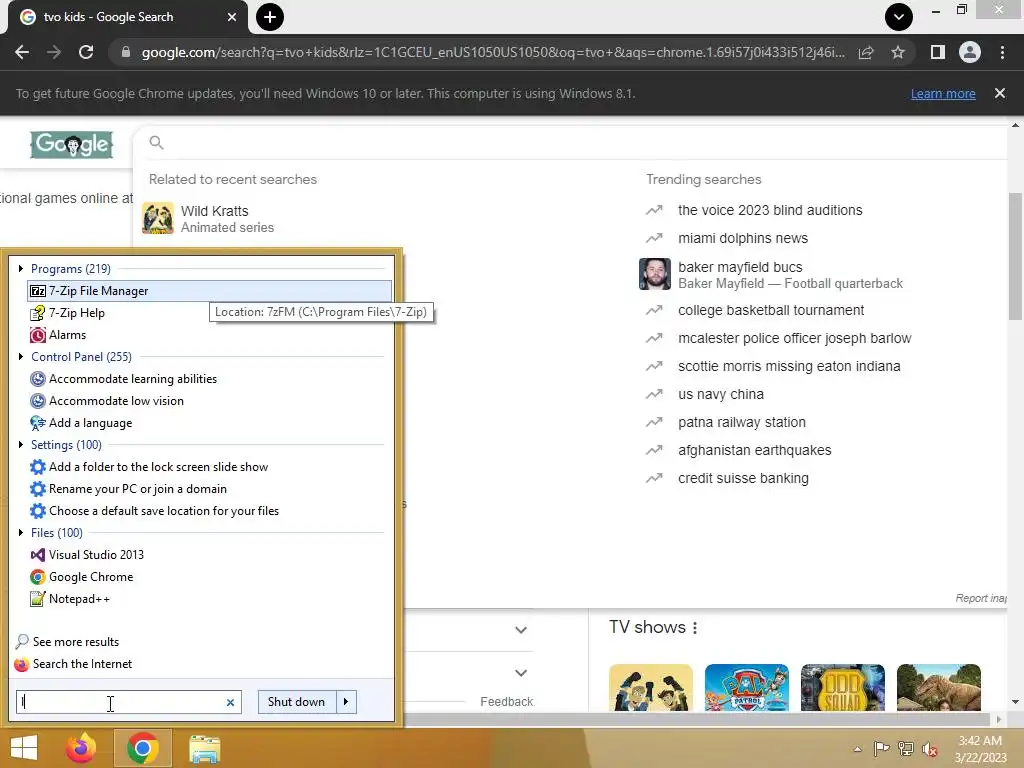
Task: Open Add a language
Action: pos(90,423)
